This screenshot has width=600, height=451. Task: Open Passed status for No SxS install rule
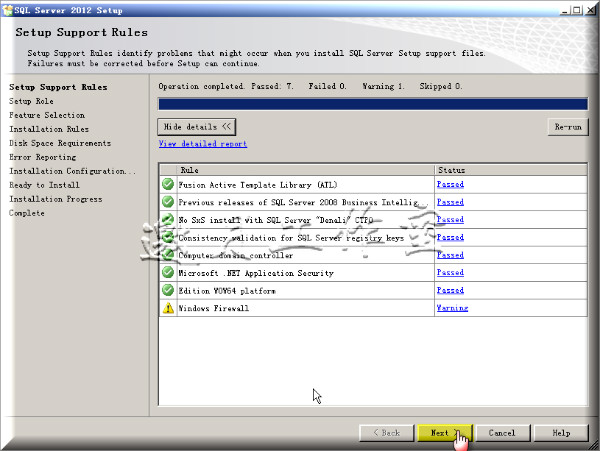click(x=450, y=220)
